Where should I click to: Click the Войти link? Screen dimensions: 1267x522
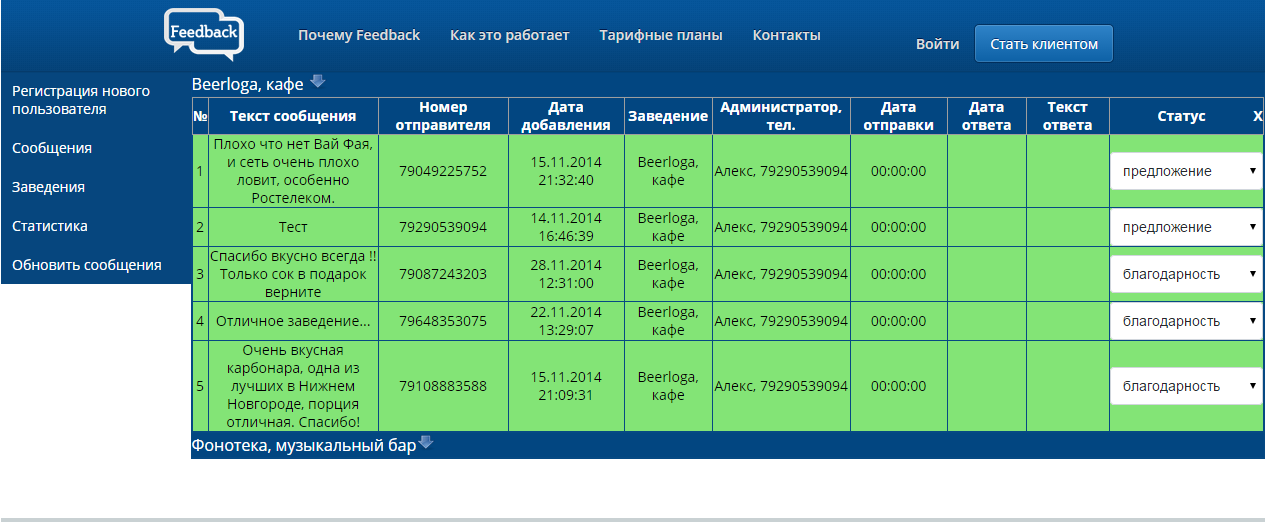(938, 44)
